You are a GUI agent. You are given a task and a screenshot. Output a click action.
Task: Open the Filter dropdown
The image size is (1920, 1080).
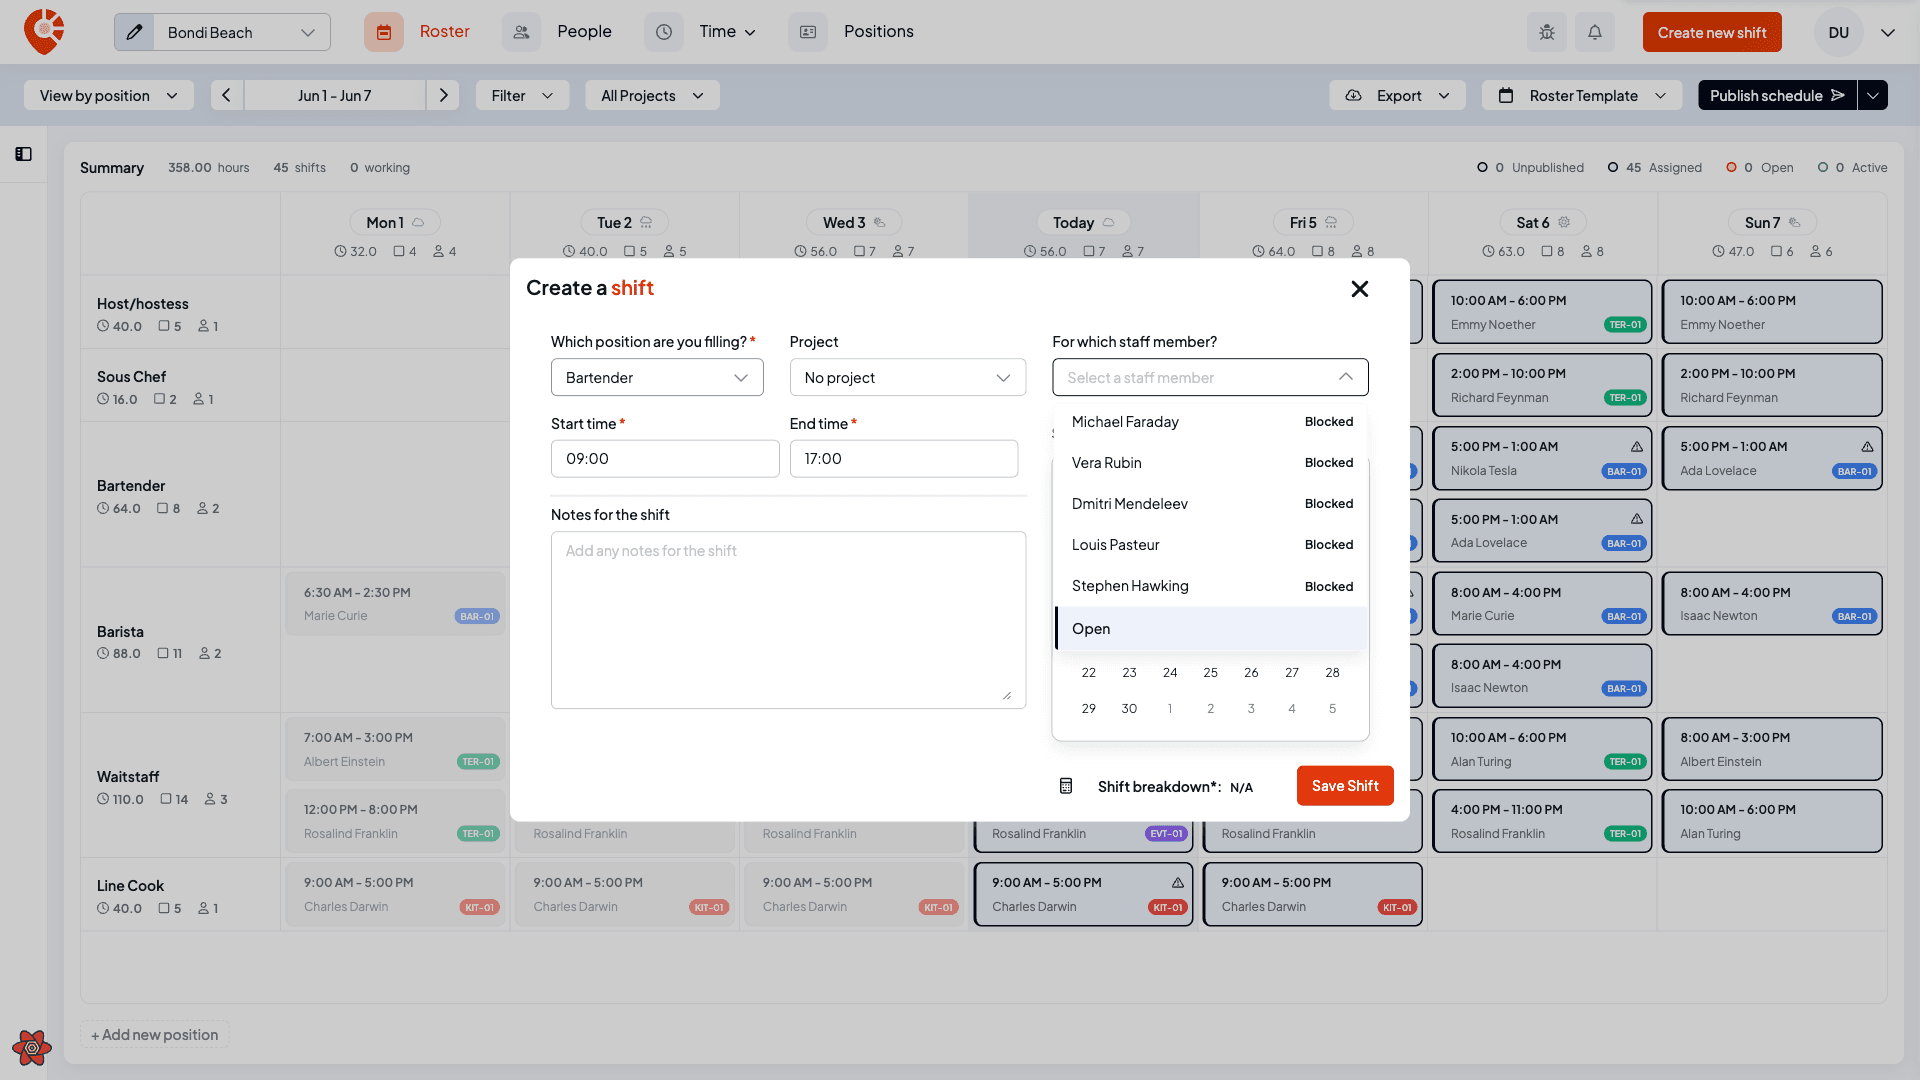coord(522,95)
